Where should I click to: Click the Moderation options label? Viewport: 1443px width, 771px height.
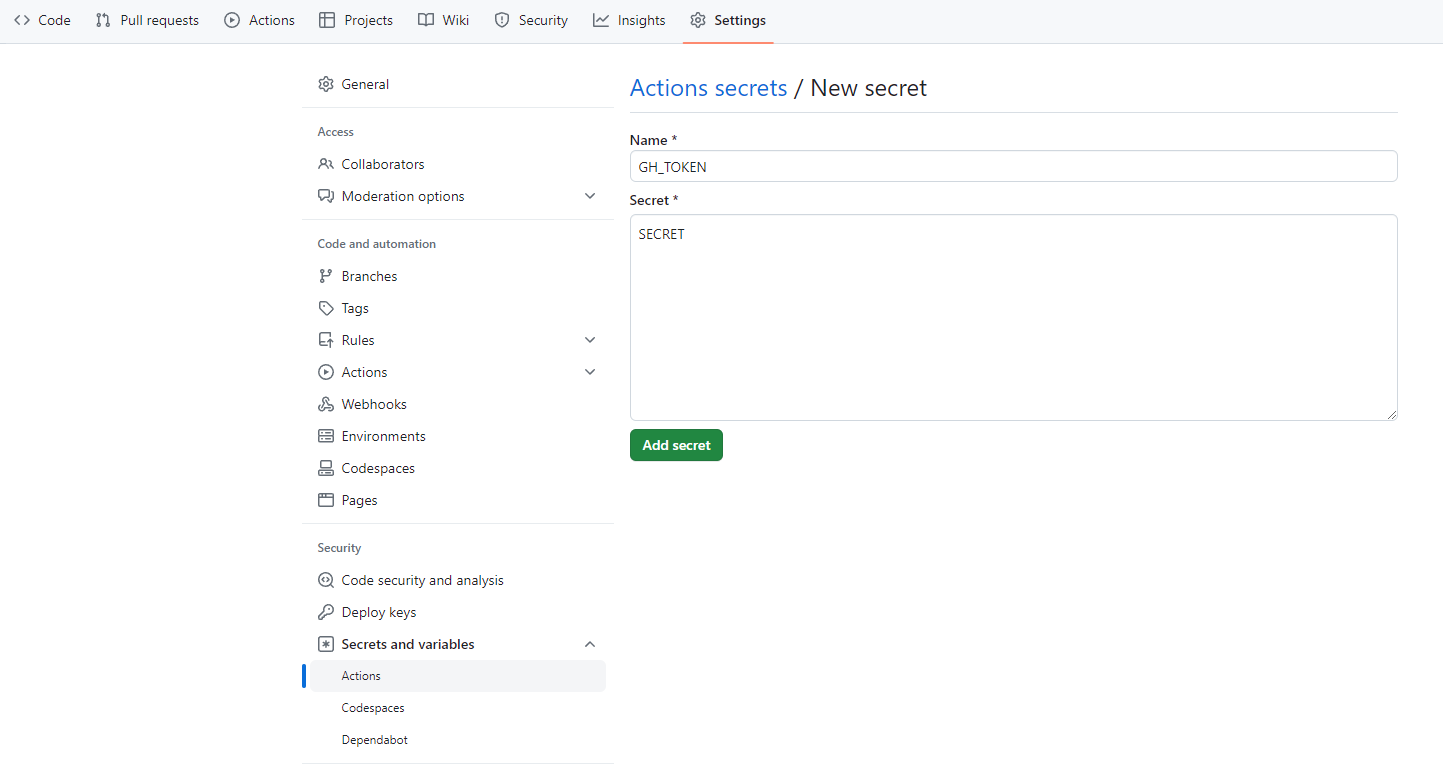[x=403, y=196]
